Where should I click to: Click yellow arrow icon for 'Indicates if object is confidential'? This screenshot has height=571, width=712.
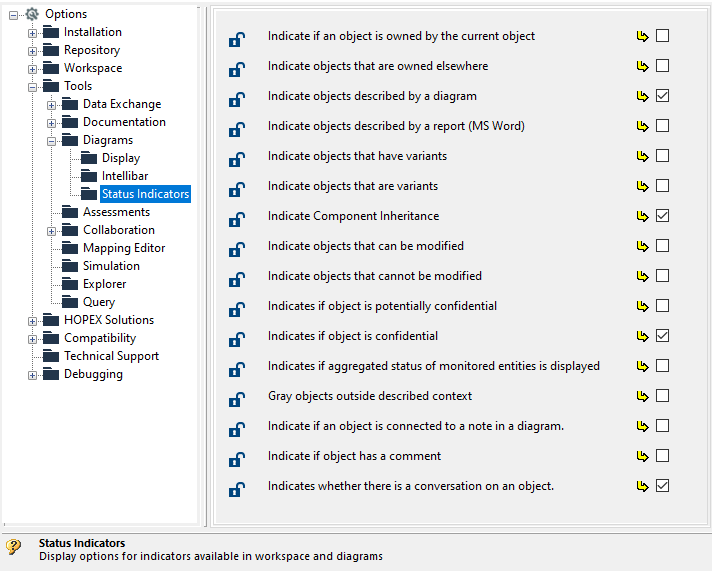[642, 337]
